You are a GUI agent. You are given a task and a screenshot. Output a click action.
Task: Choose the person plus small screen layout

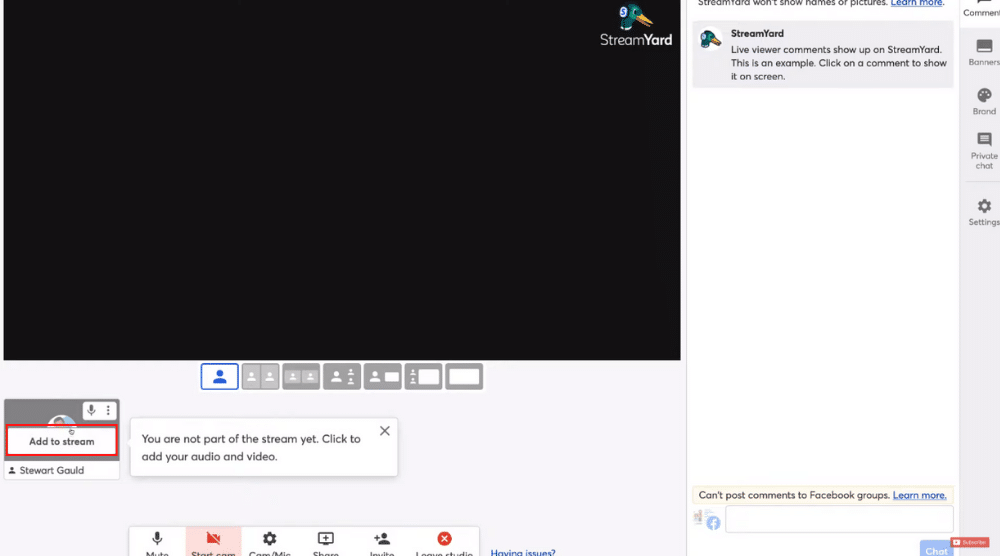[x=383, y=377]
